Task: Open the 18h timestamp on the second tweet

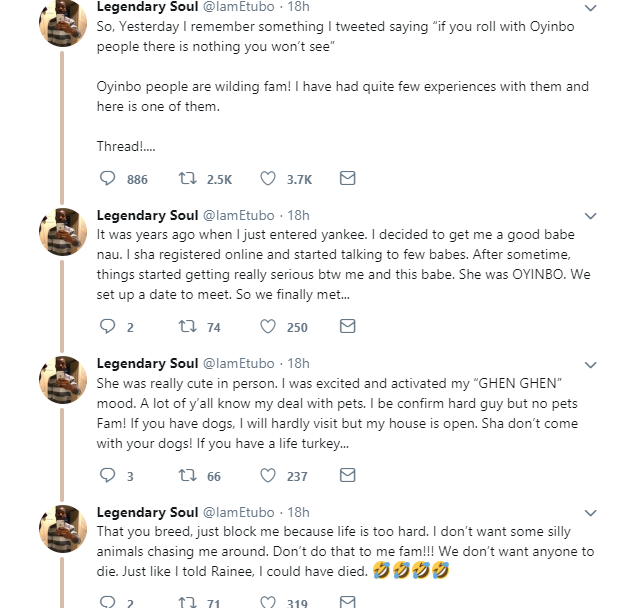Action: (298, 215)
